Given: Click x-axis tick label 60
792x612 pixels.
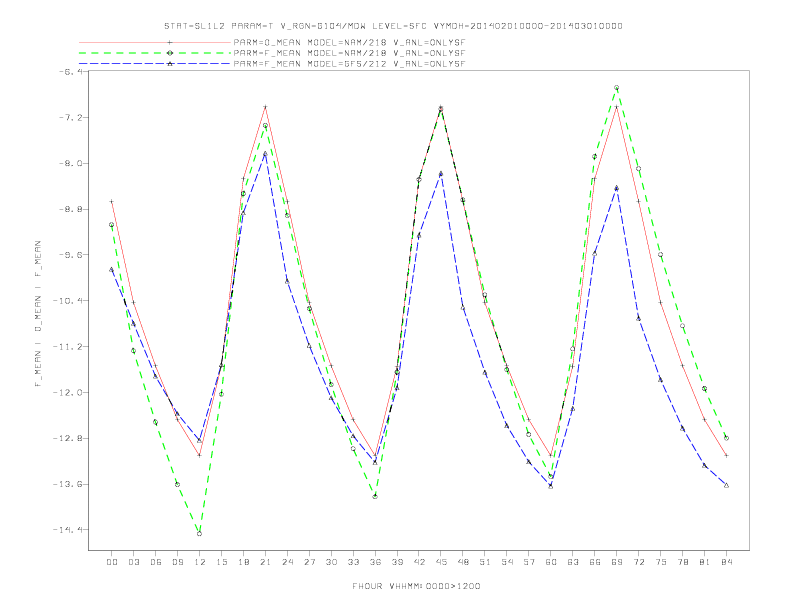Looking at the screenshot, I should click(551, 562).
